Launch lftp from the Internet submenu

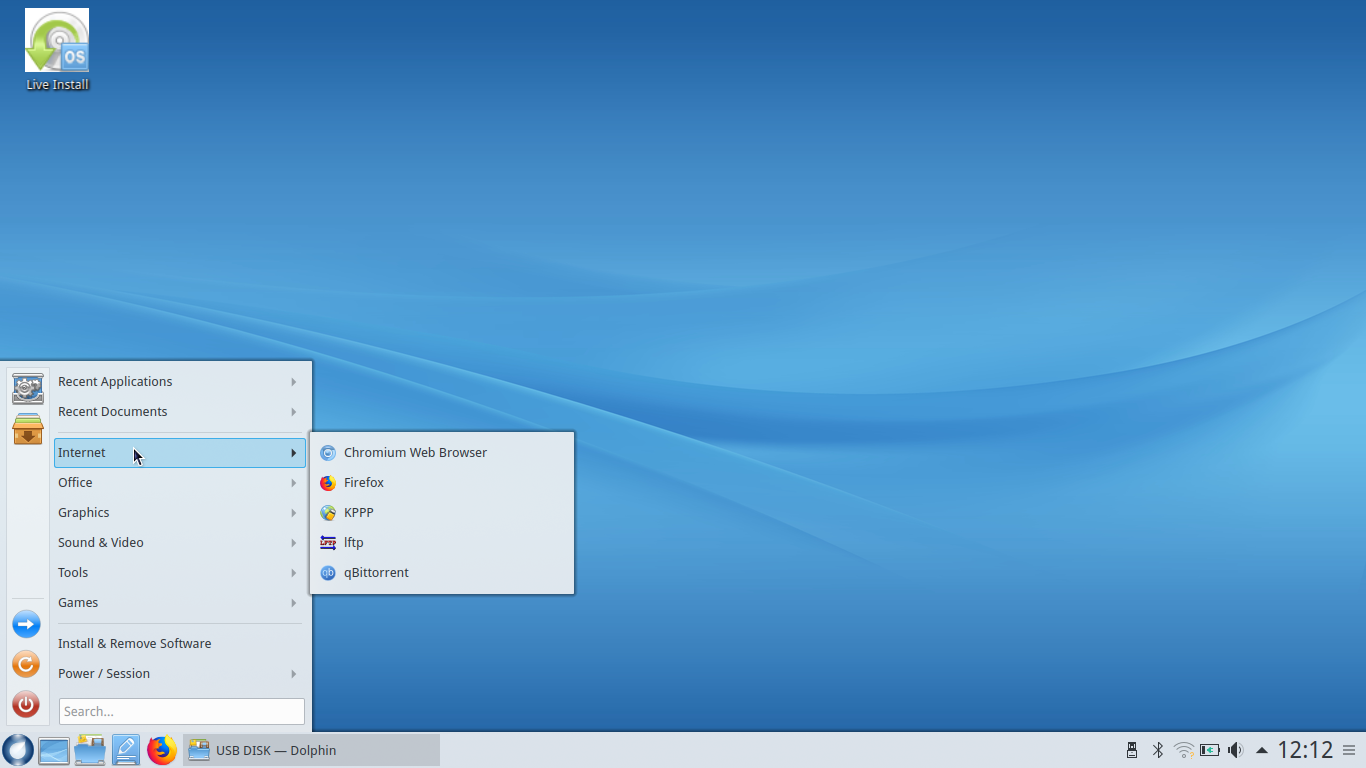pos(442,543)
